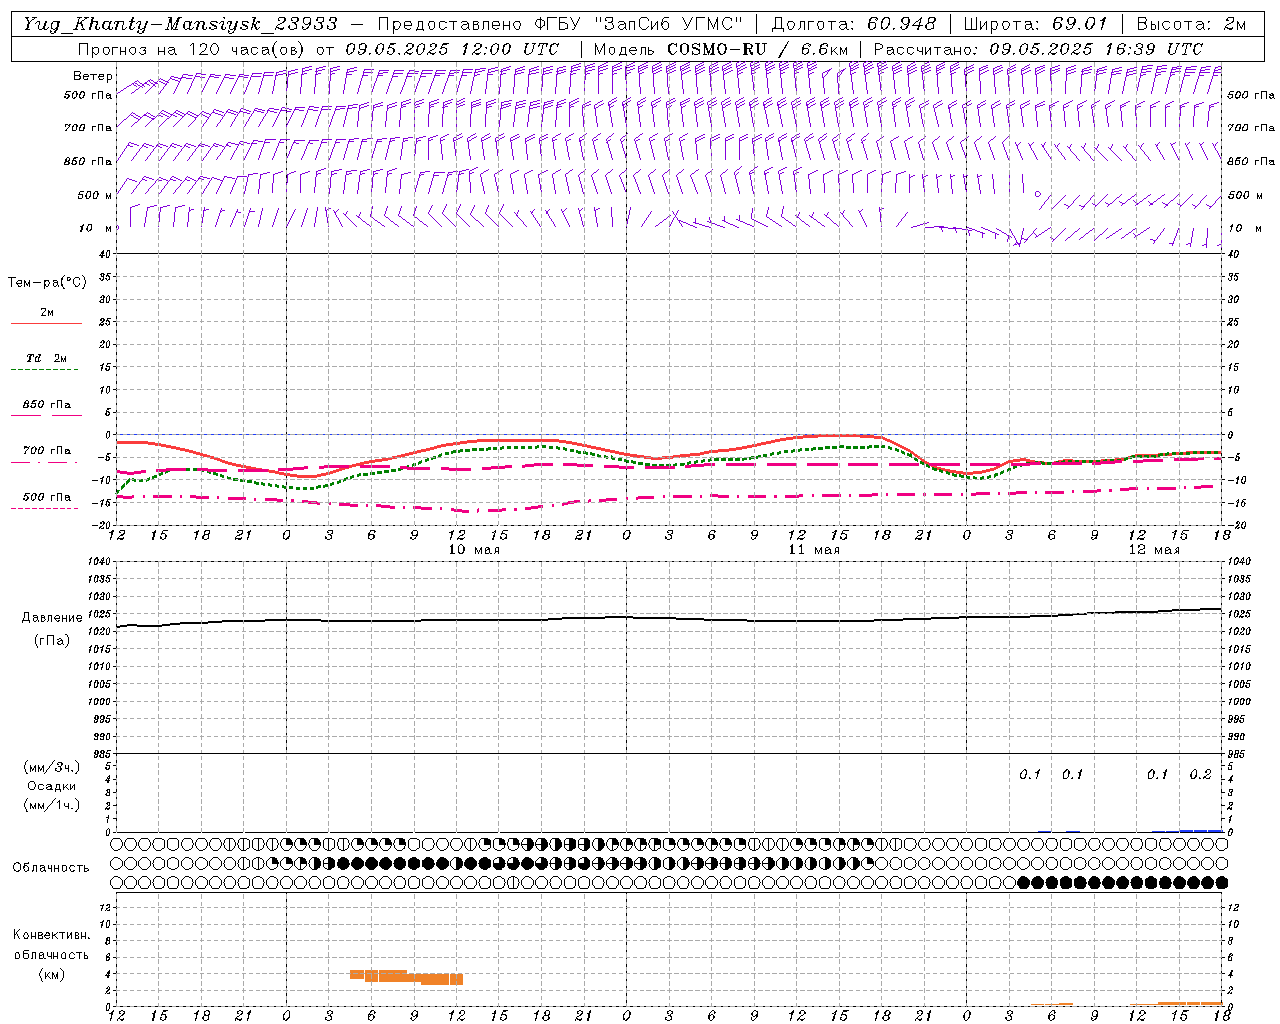Select the 850 гПа temperature legend entry

click(47, 405)
